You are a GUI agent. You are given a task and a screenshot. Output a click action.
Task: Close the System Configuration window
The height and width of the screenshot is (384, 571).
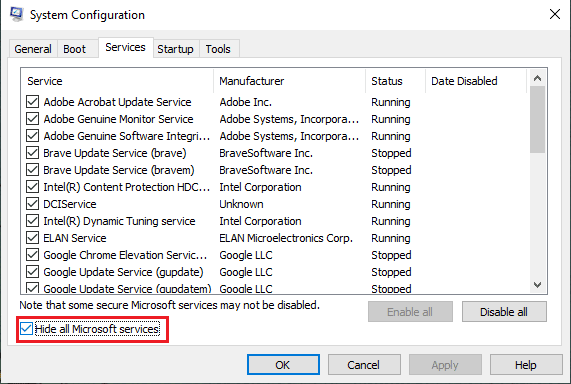[x=555, y=15]
